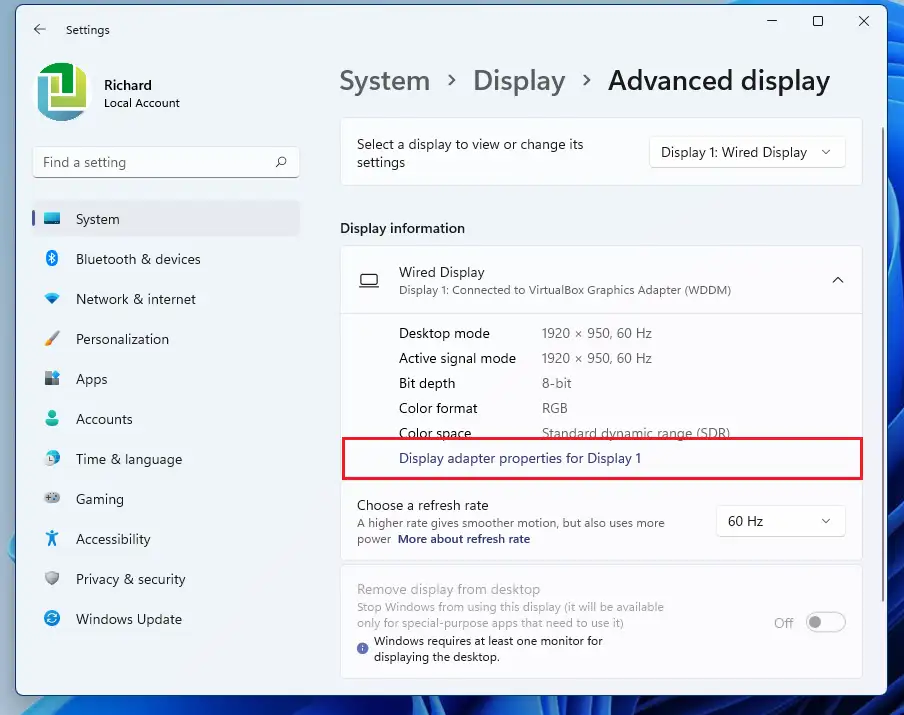Screen dimensions: 904x715
Task: Click the vertical scrollbar on right
Action: coord(883,363)
